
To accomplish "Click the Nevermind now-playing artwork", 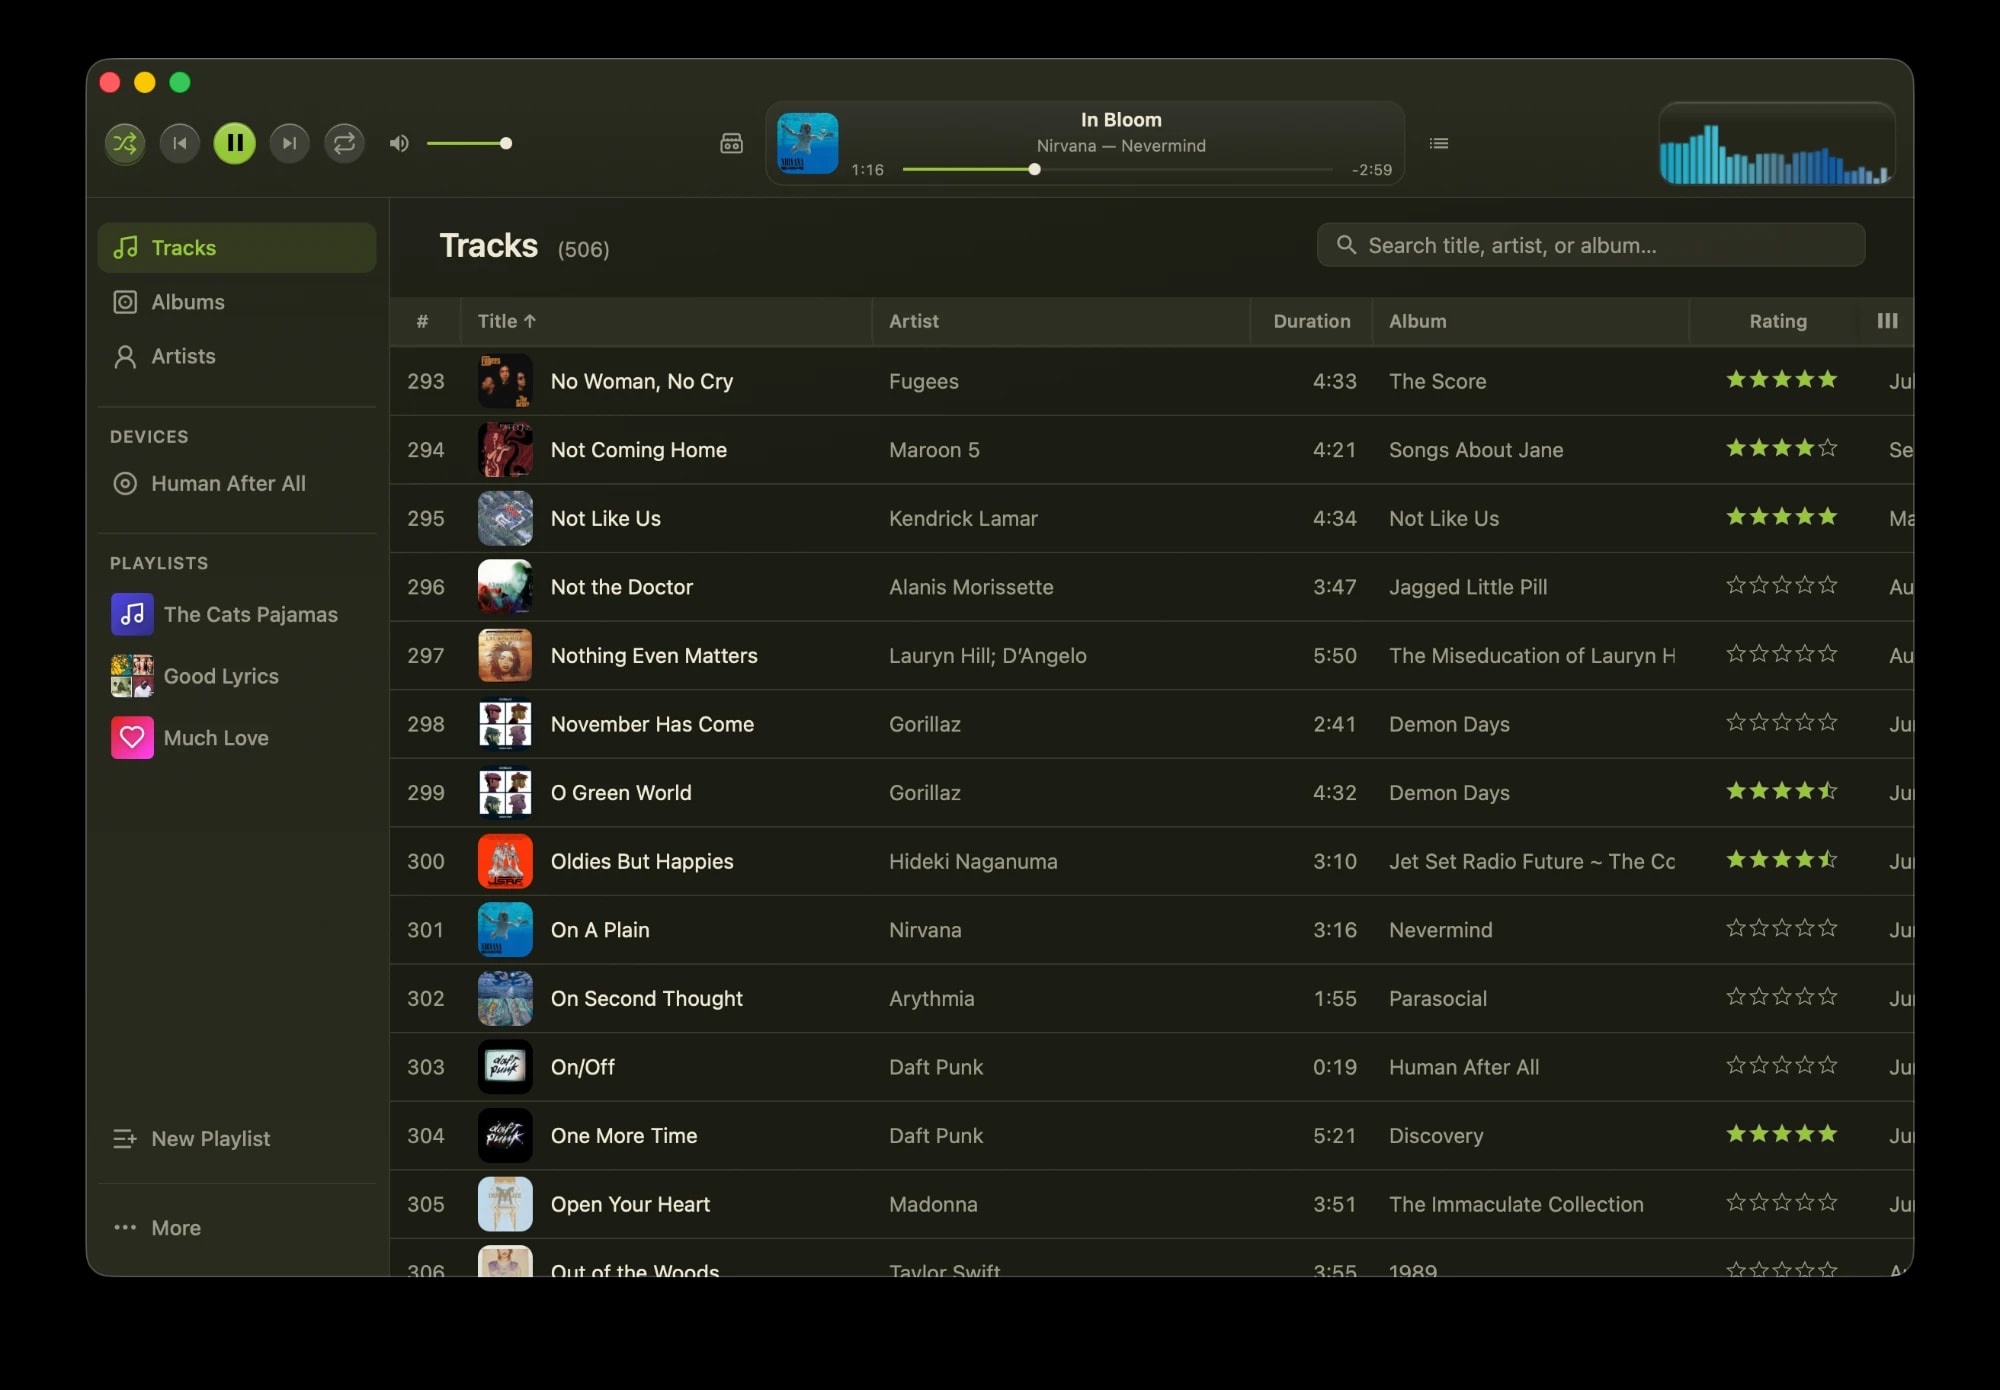I will coord(808,143).
